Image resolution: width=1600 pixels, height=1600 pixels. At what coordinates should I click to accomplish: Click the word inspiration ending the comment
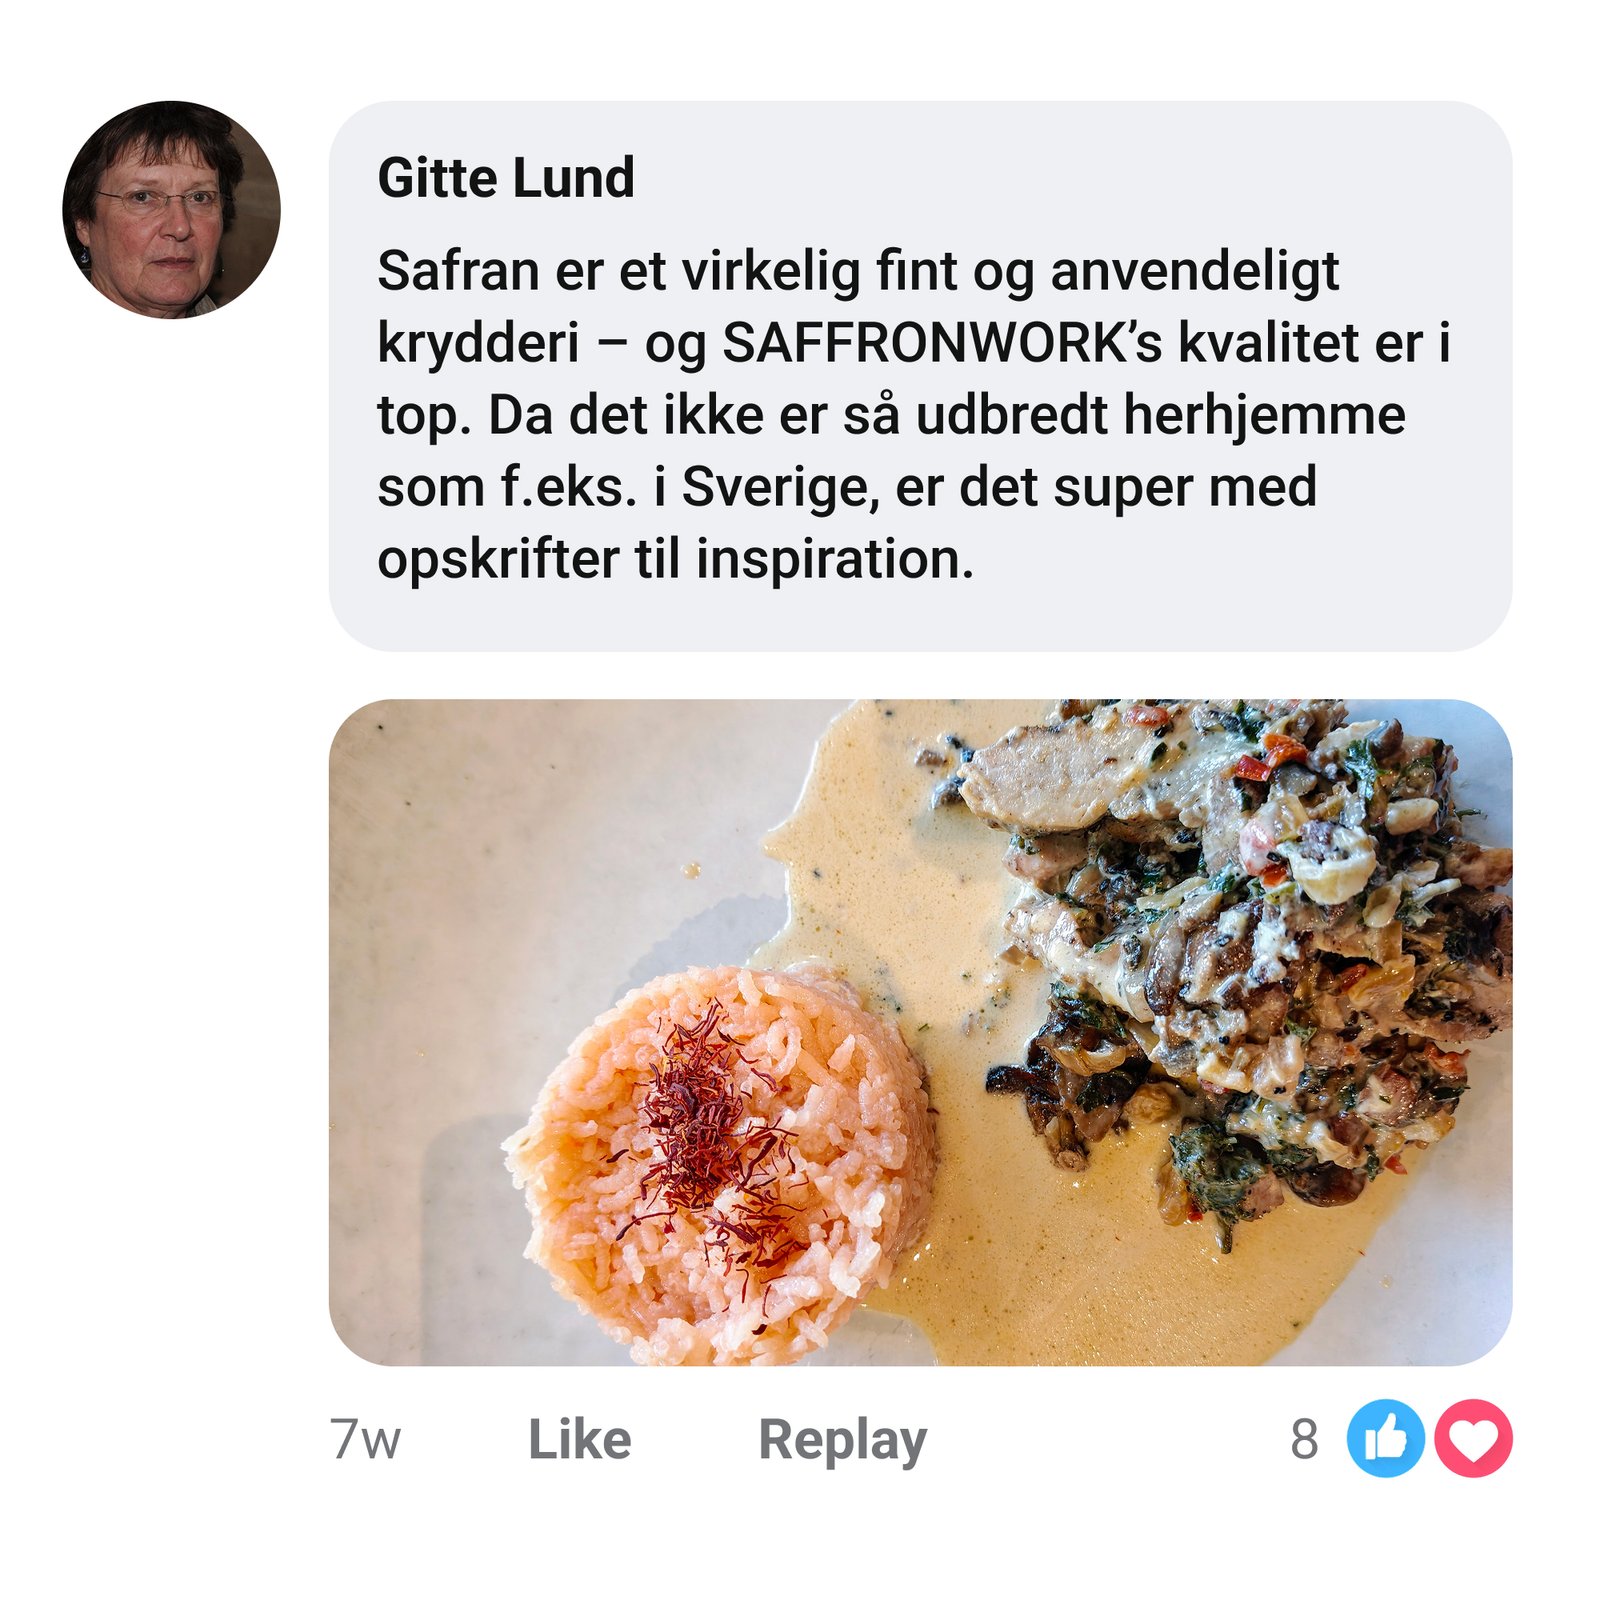(834, 559)
